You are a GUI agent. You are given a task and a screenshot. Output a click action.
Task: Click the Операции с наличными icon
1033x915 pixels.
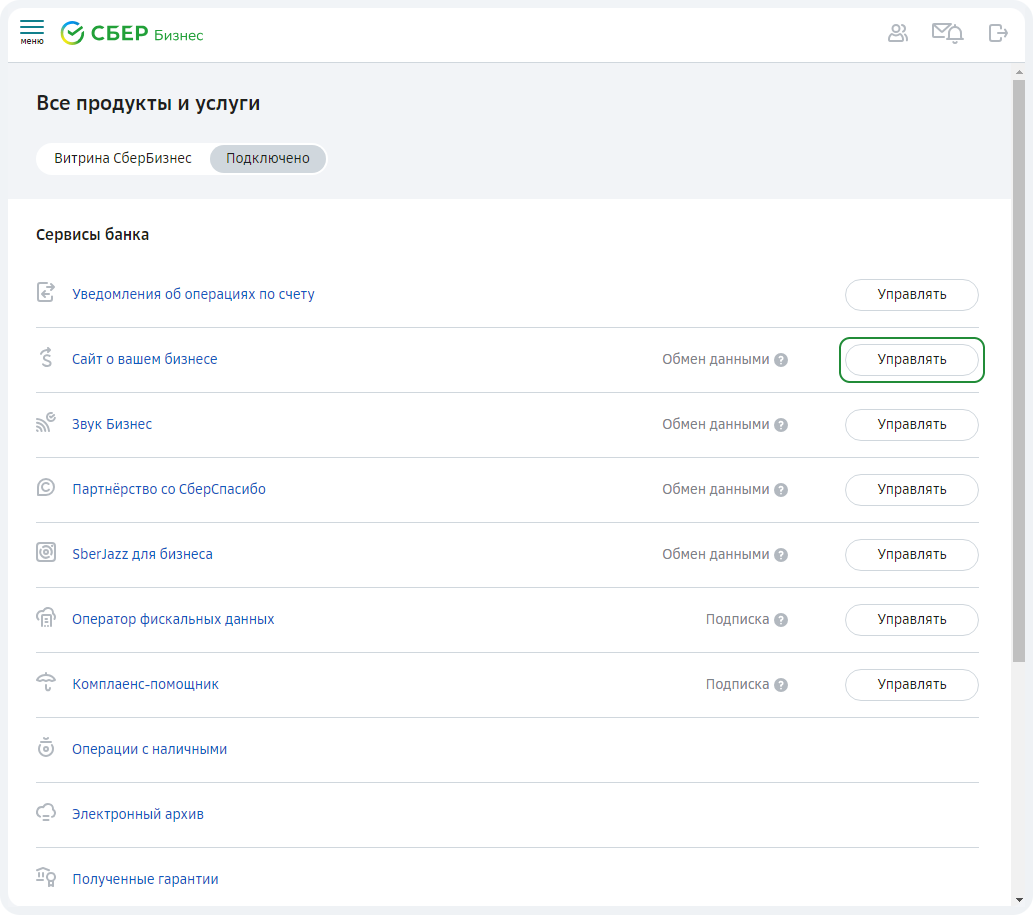pyautogui.click(x=45, y=748)
